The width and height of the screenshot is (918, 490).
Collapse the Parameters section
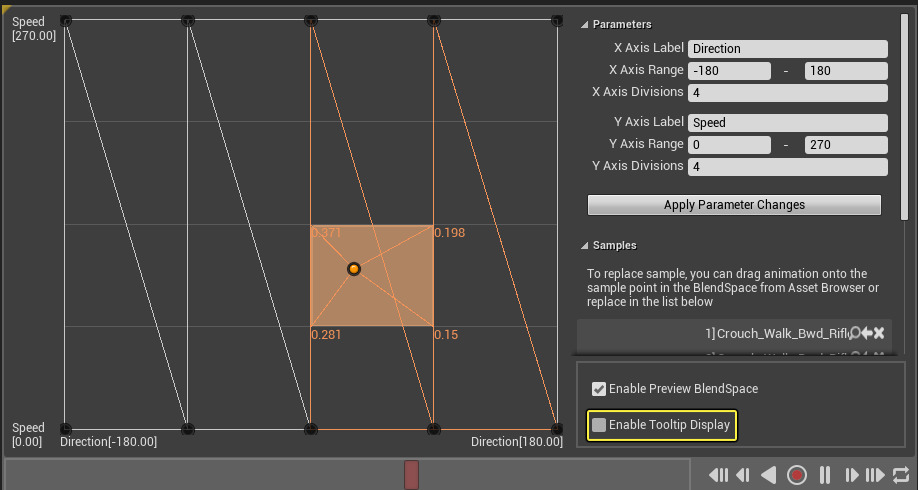(585, 24)
